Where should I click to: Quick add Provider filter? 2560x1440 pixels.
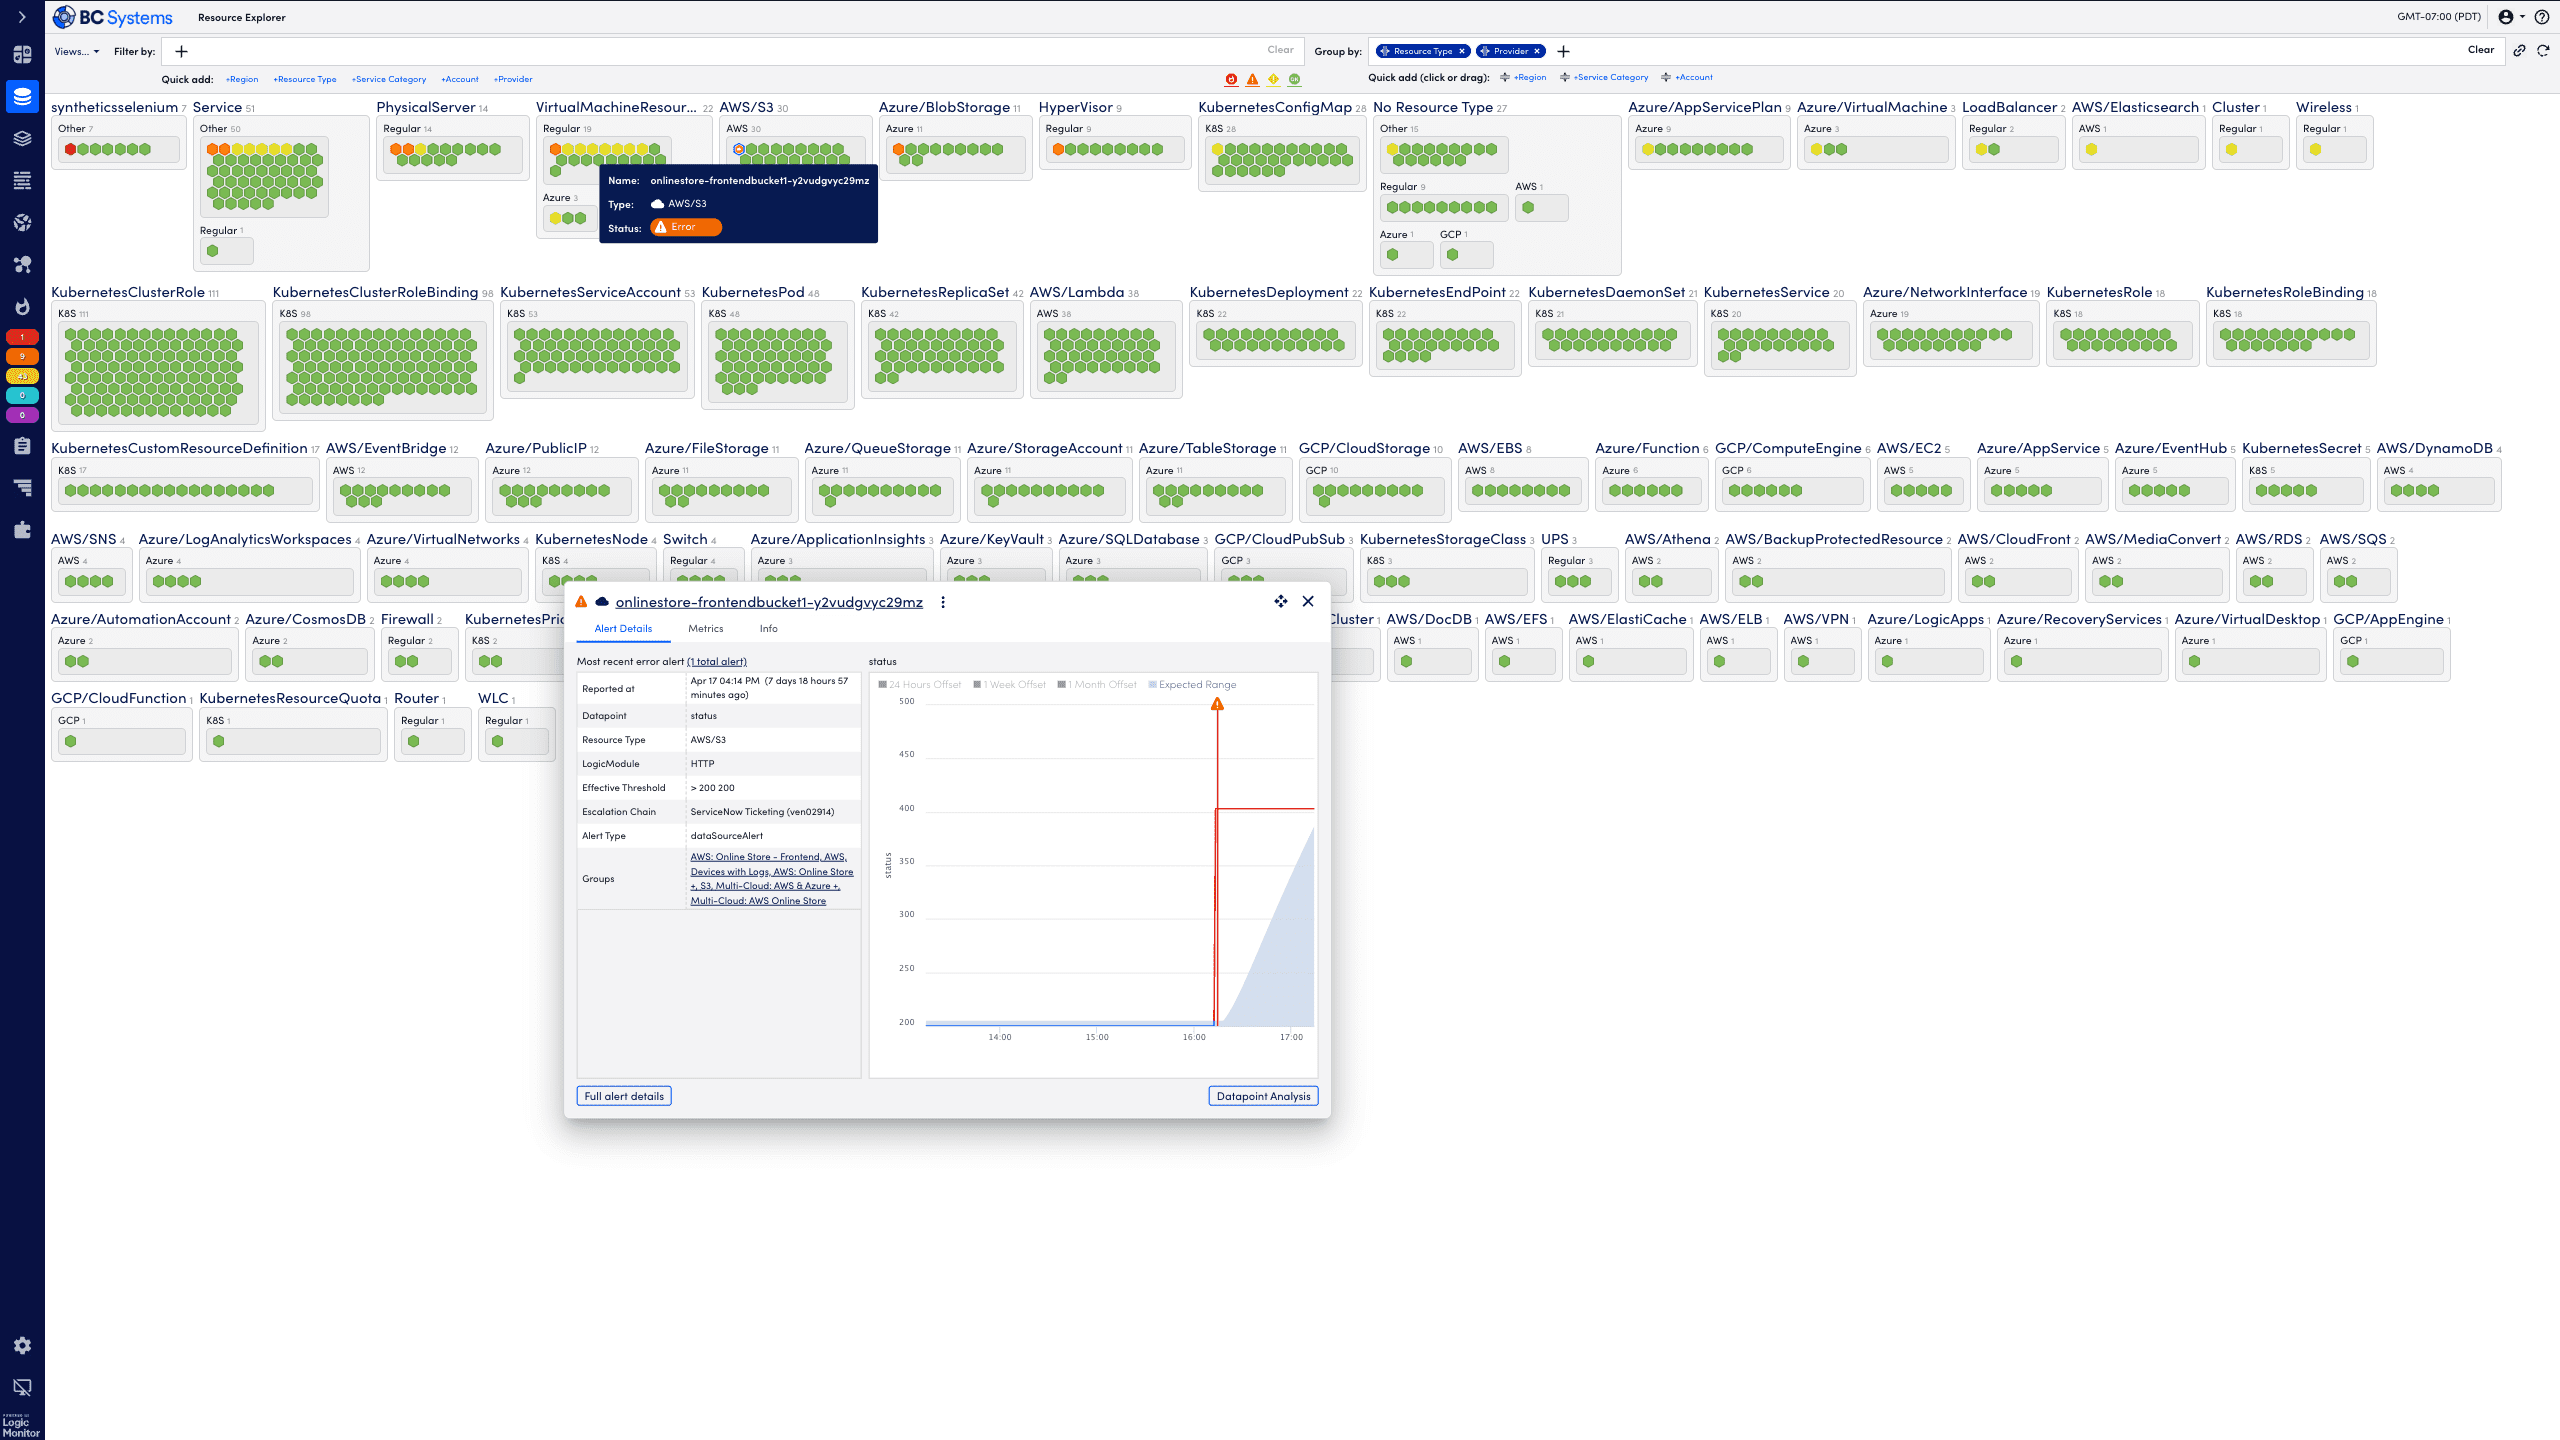(x=513, y=79)
